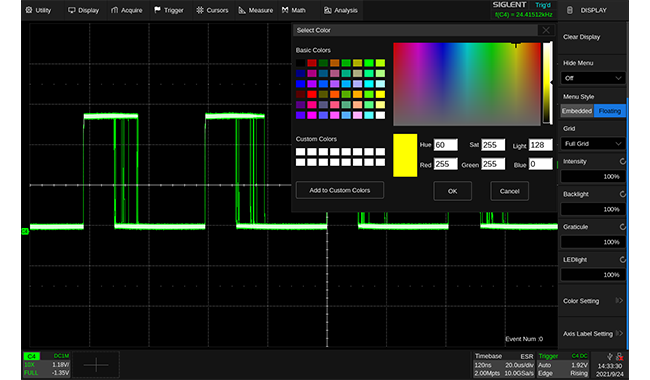Screen dimensions: 650x380
Task: Reset Graticule with the circular arrow icon
Action: (622, 227)
